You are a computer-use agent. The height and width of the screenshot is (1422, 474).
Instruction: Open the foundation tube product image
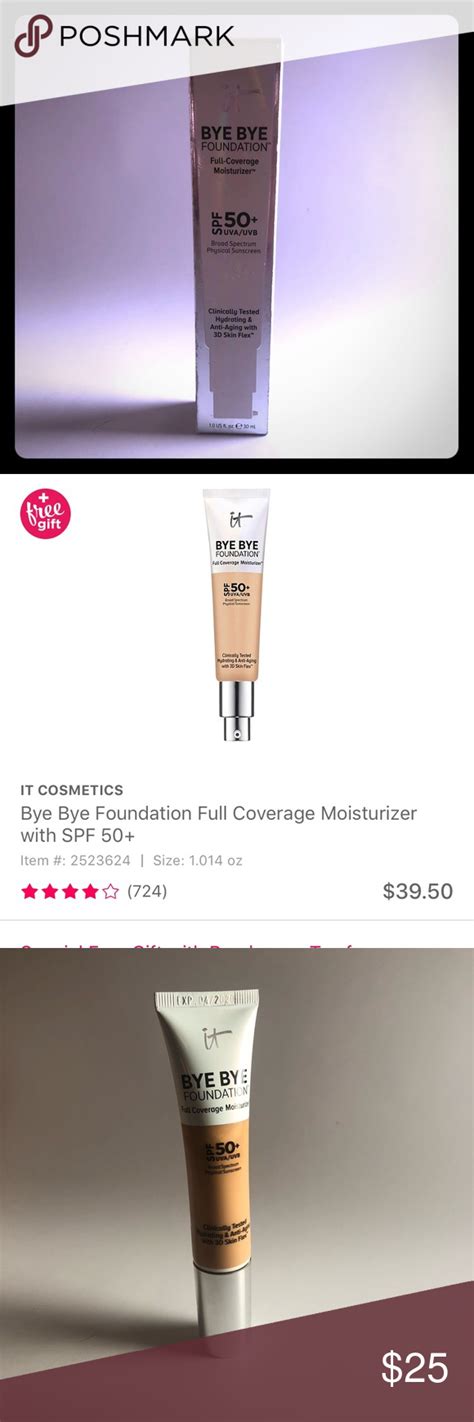pyautogui.click(x=236, y=613)
